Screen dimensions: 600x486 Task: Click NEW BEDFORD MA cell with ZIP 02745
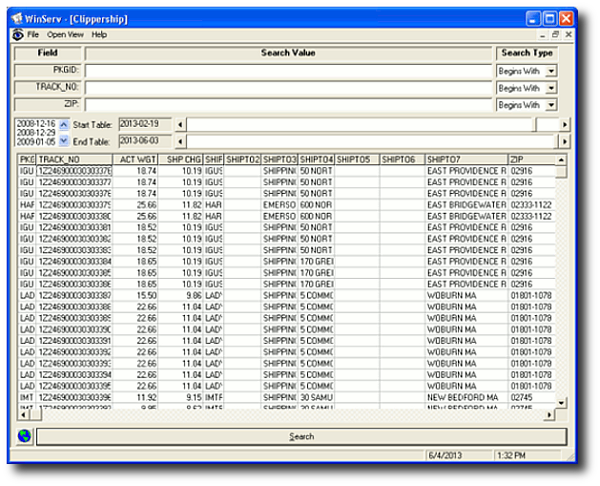pyautogui.click(x=466, y=397)
